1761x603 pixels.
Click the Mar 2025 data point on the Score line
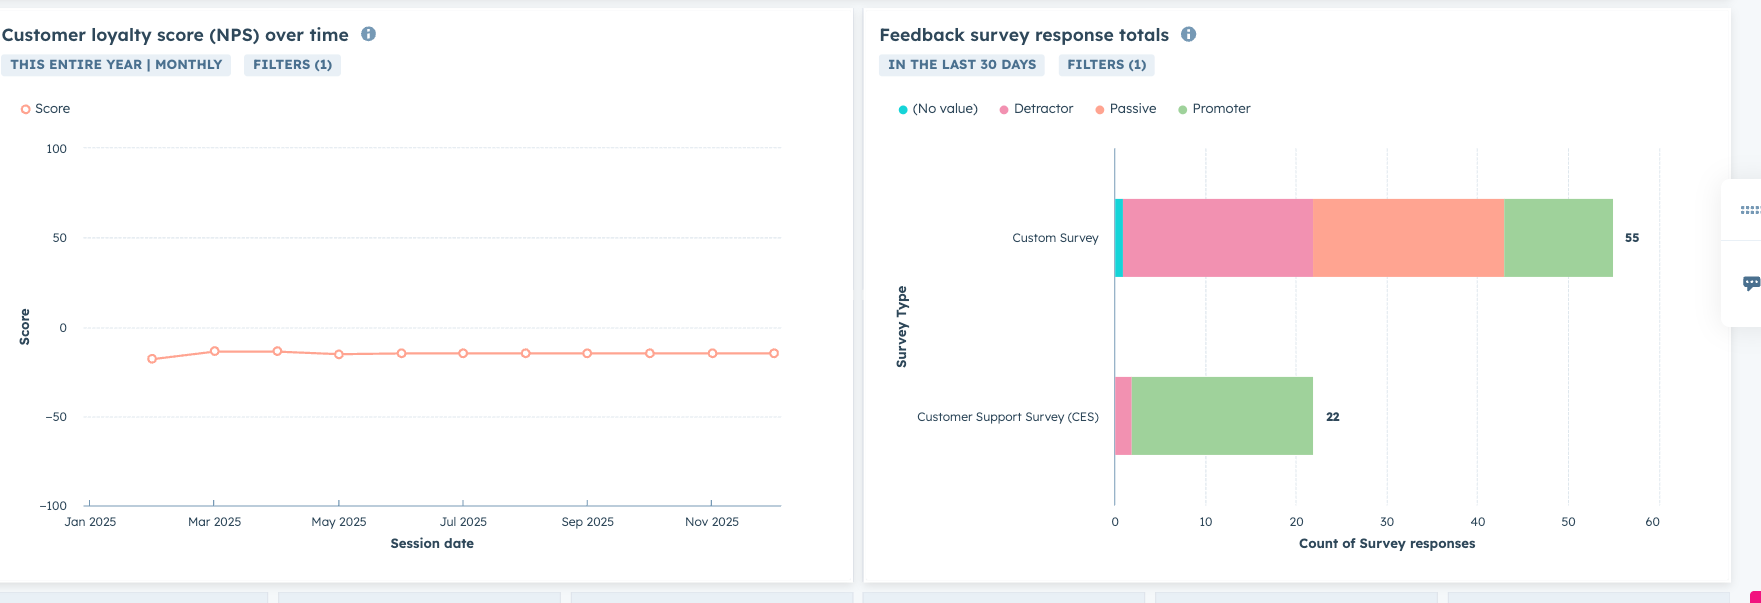(x=214, y=351)
